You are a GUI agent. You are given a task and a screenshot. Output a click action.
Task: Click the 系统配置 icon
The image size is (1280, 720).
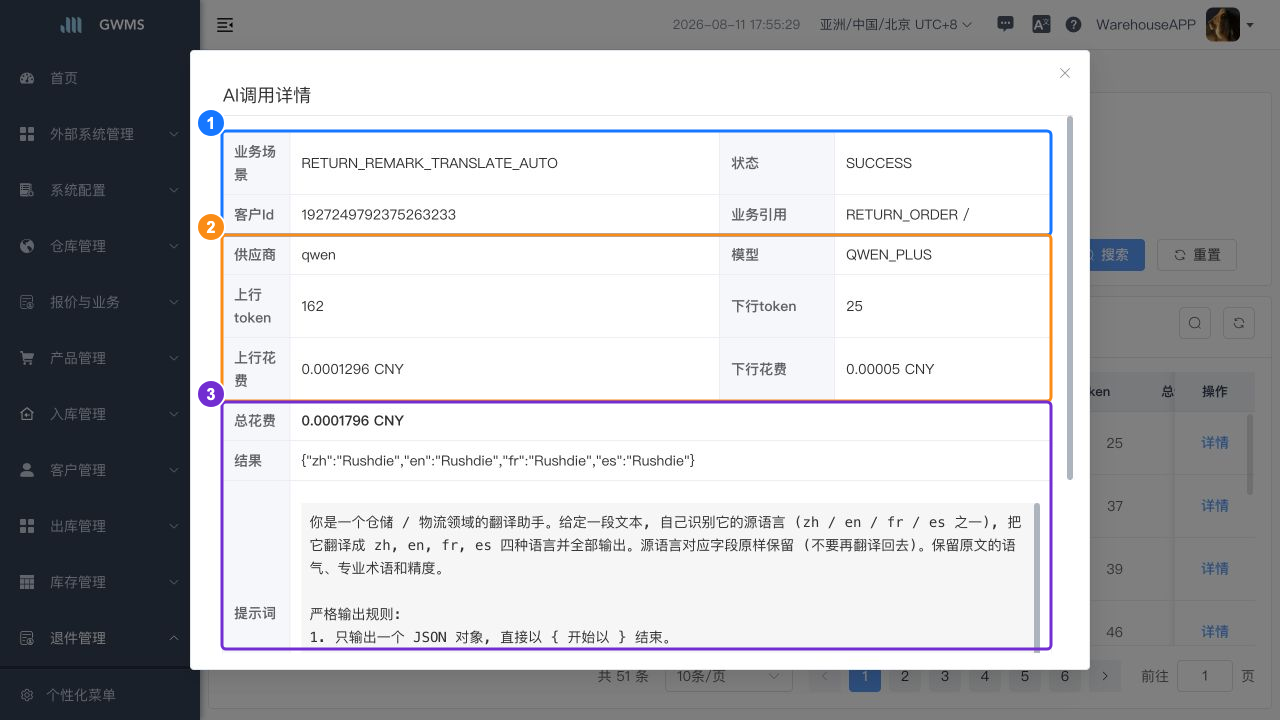[x=27, y=190]
